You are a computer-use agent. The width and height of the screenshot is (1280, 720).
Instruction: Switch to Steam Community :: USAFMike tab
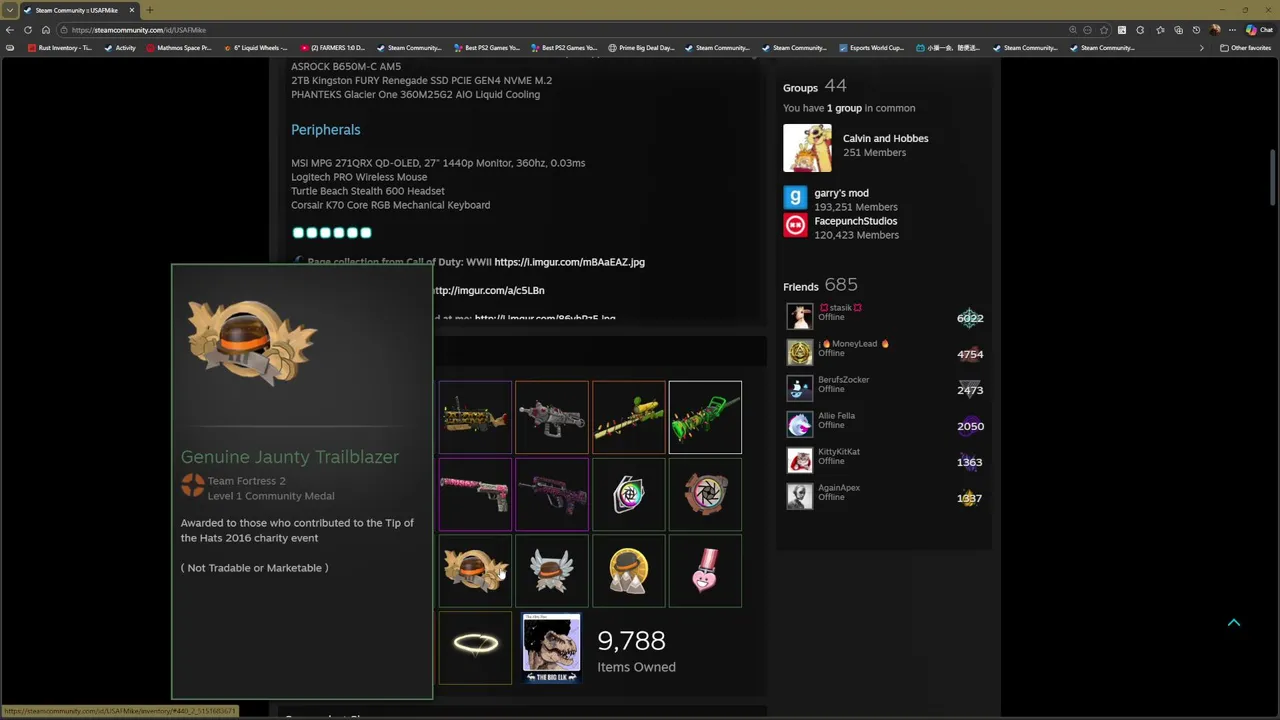point(78,10)
